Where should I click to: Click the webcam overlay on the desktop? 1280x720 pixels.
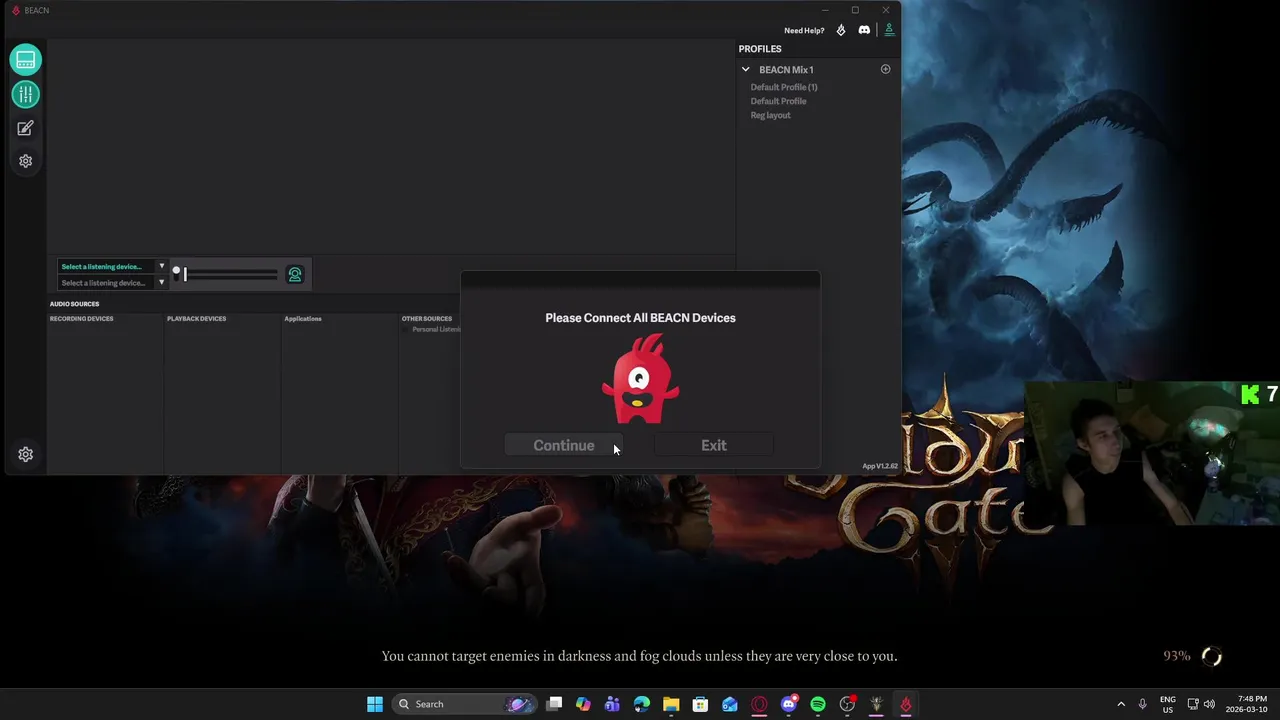tap(1152, 452)
